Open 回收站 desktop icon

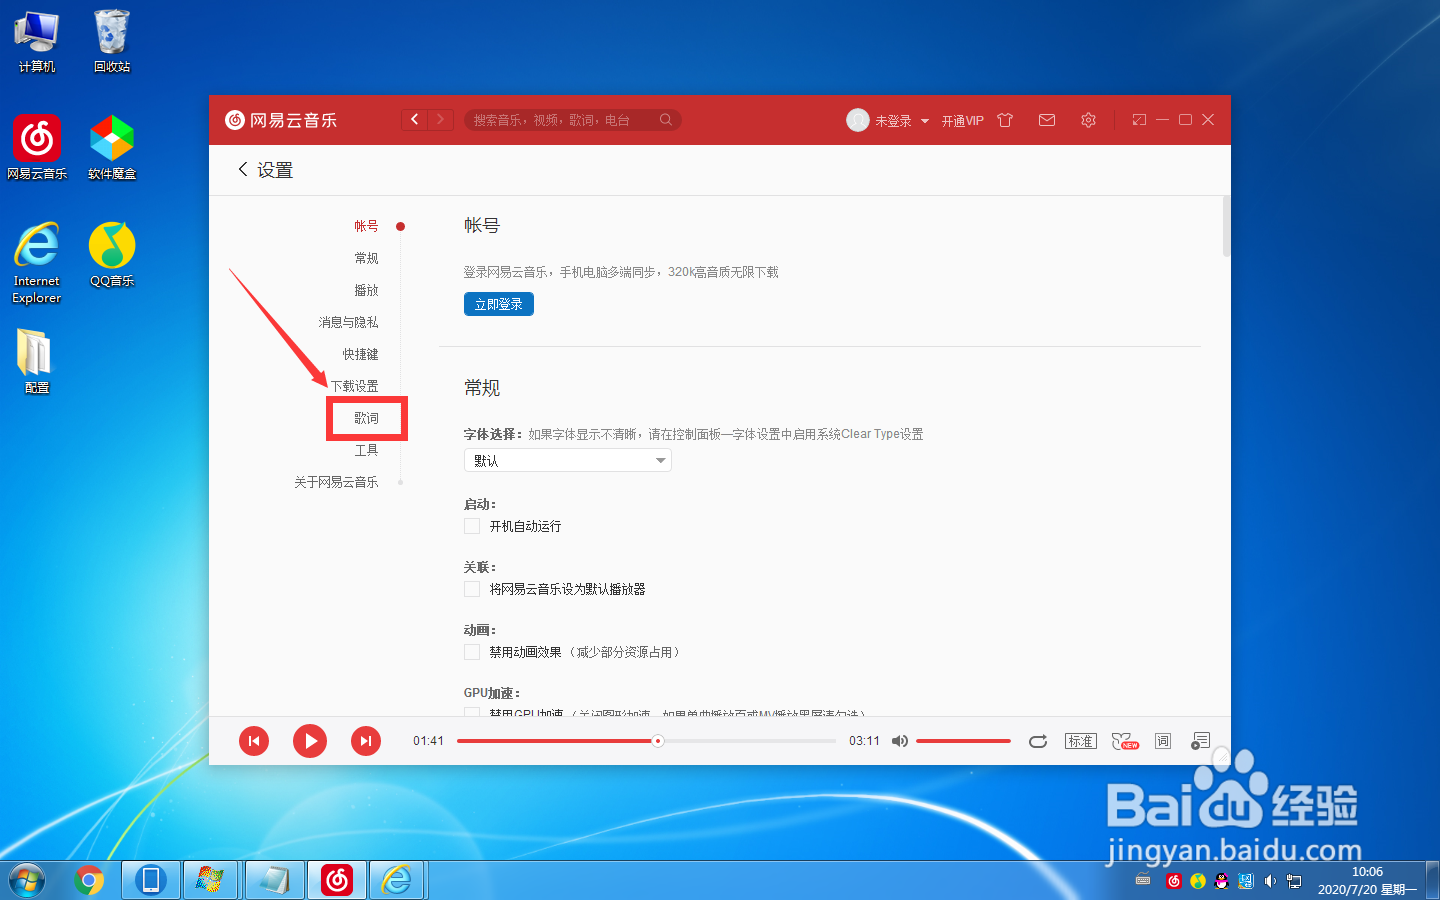[x=112, y=41]
